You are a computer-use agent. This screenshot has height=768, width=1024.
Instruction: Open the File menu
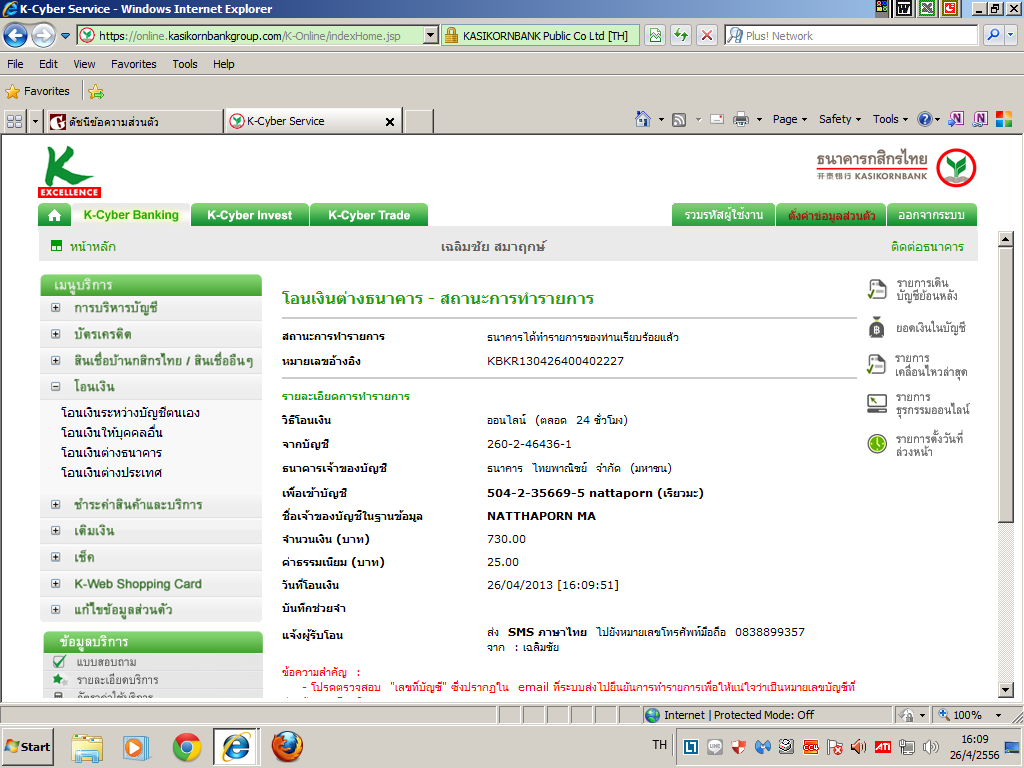click(15, 64)
